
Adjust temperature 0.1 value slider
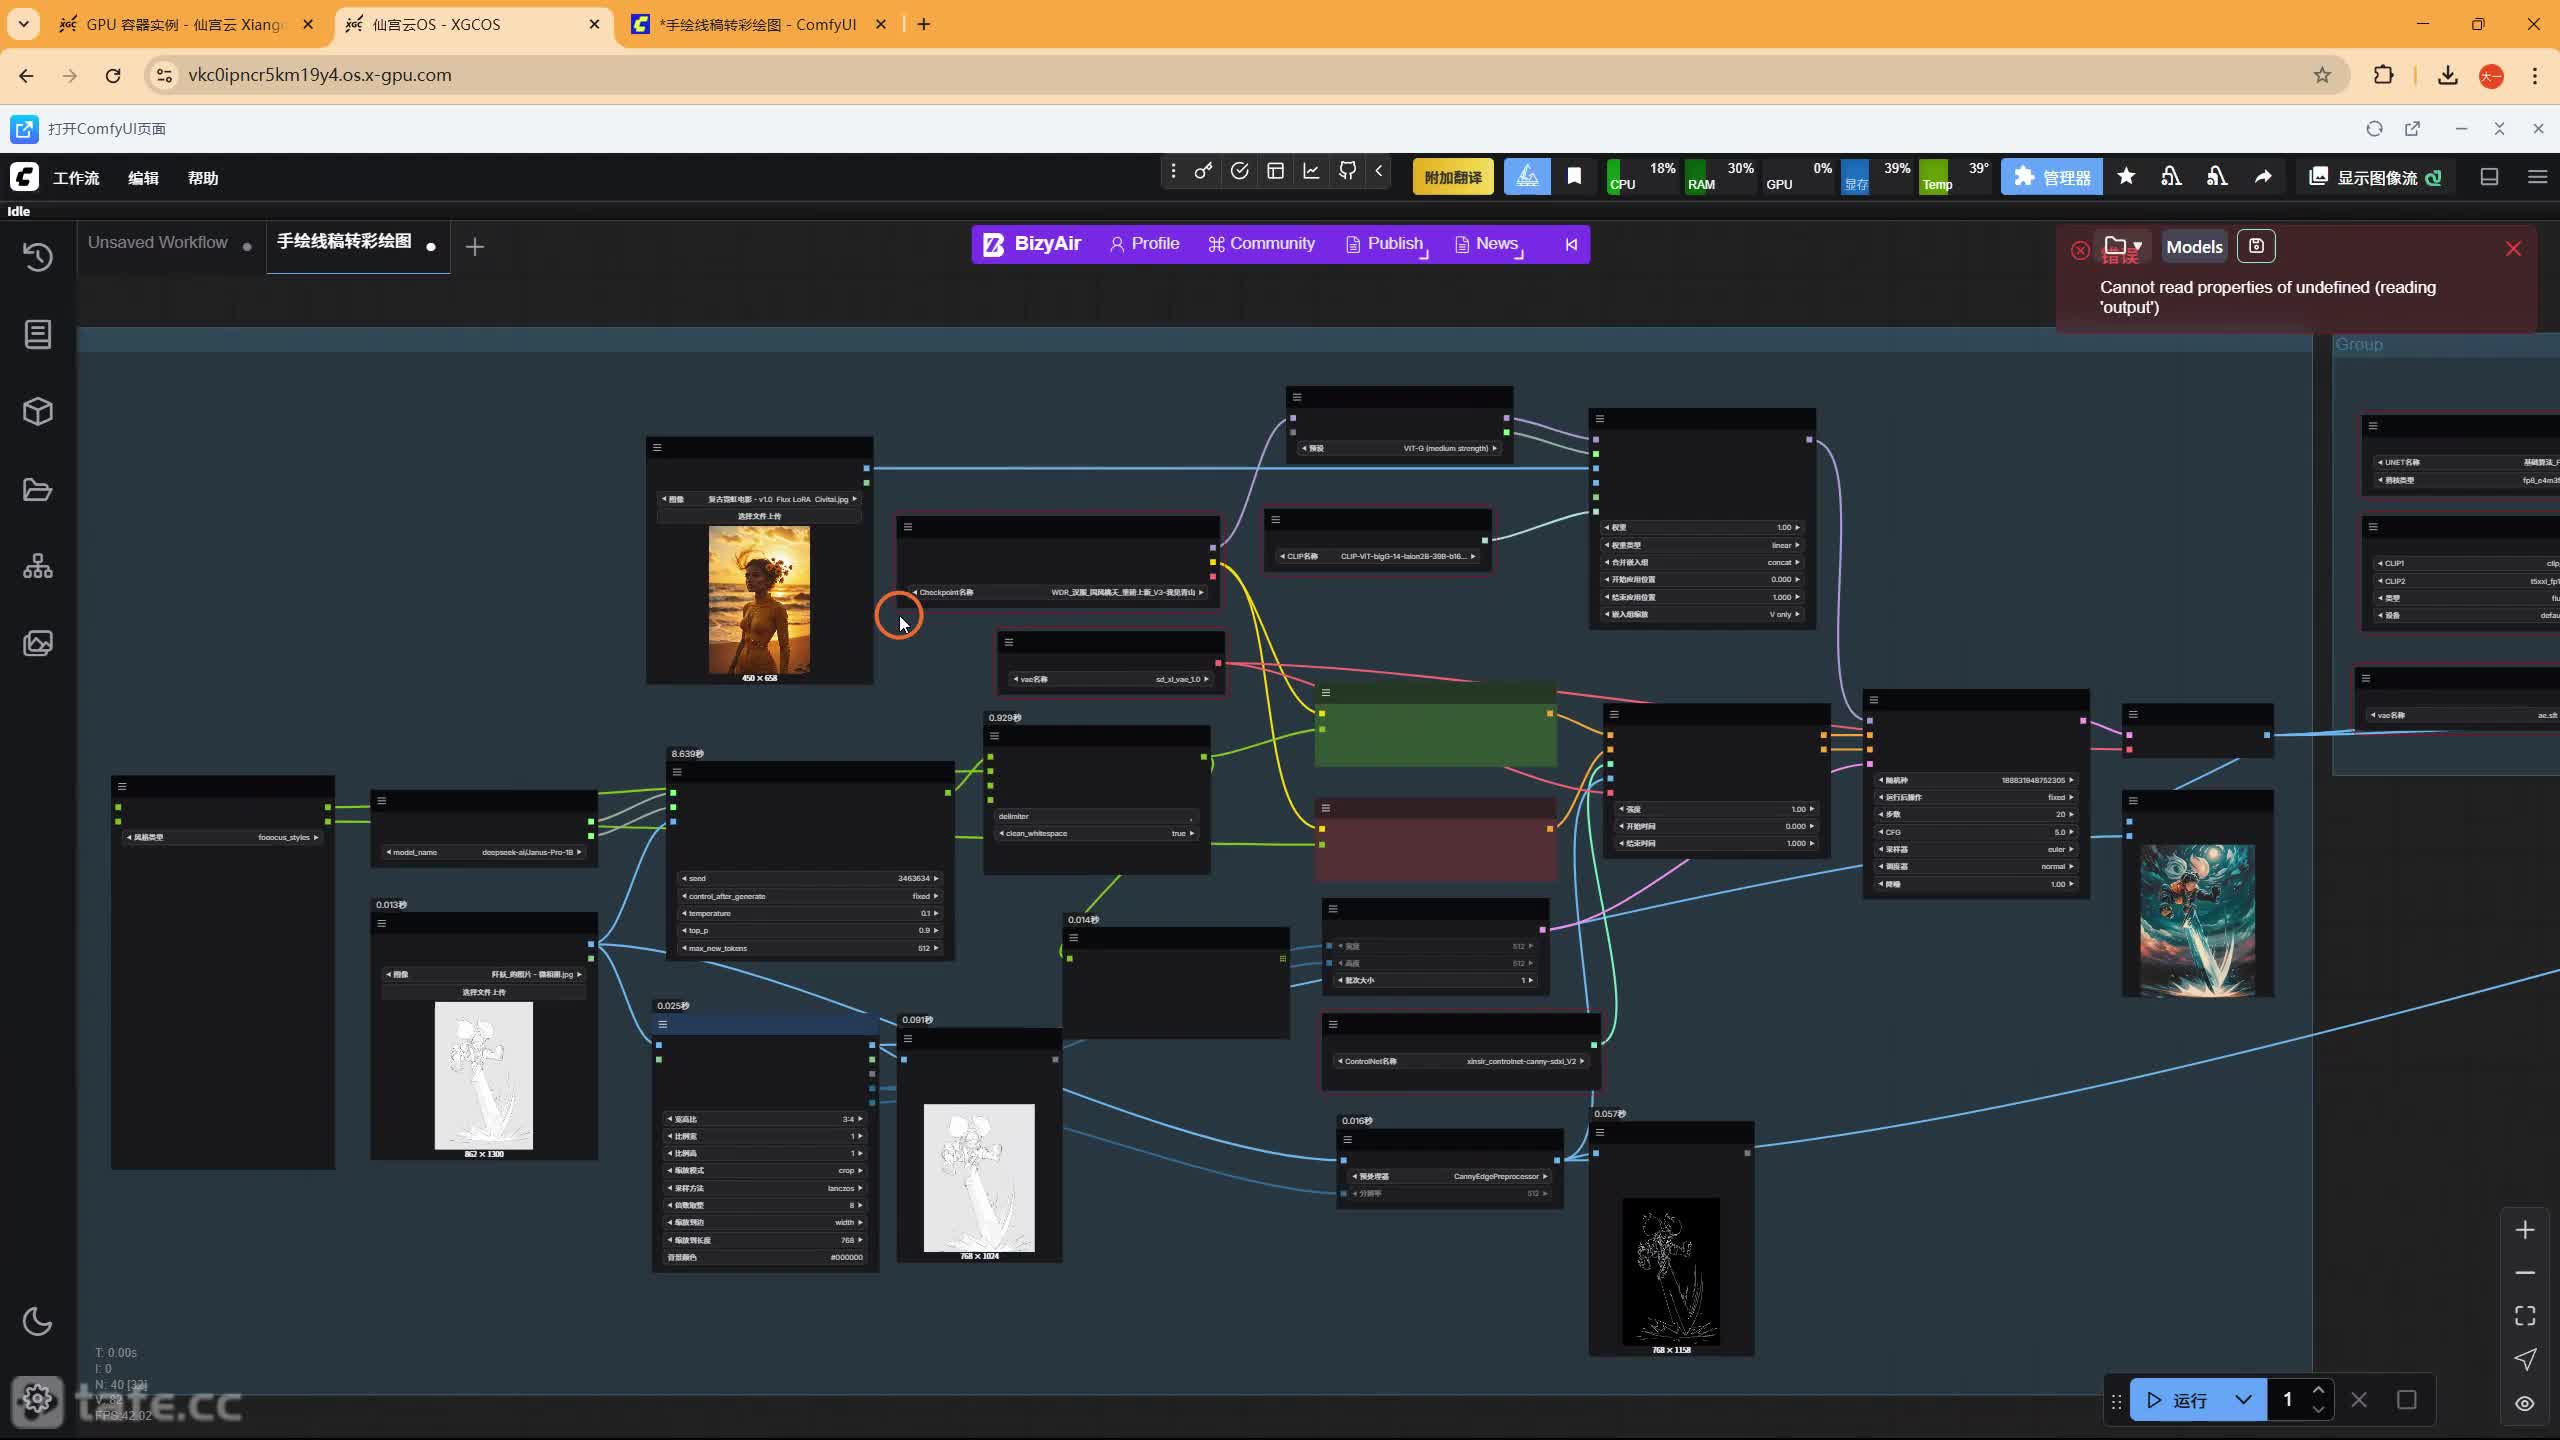(810, 914)
